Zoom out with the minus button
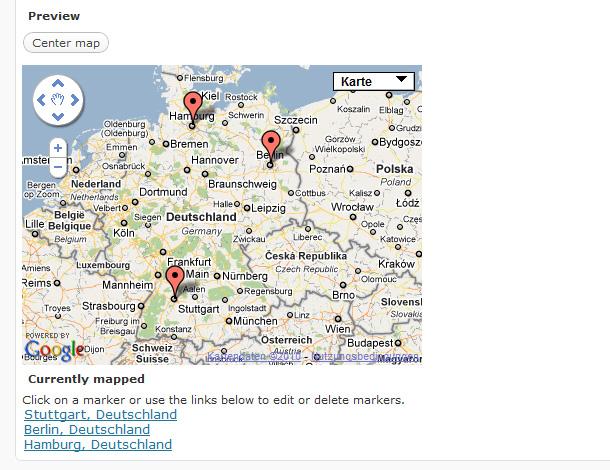The width and height of the screenshot is (610, 470). tap(58, 167)
